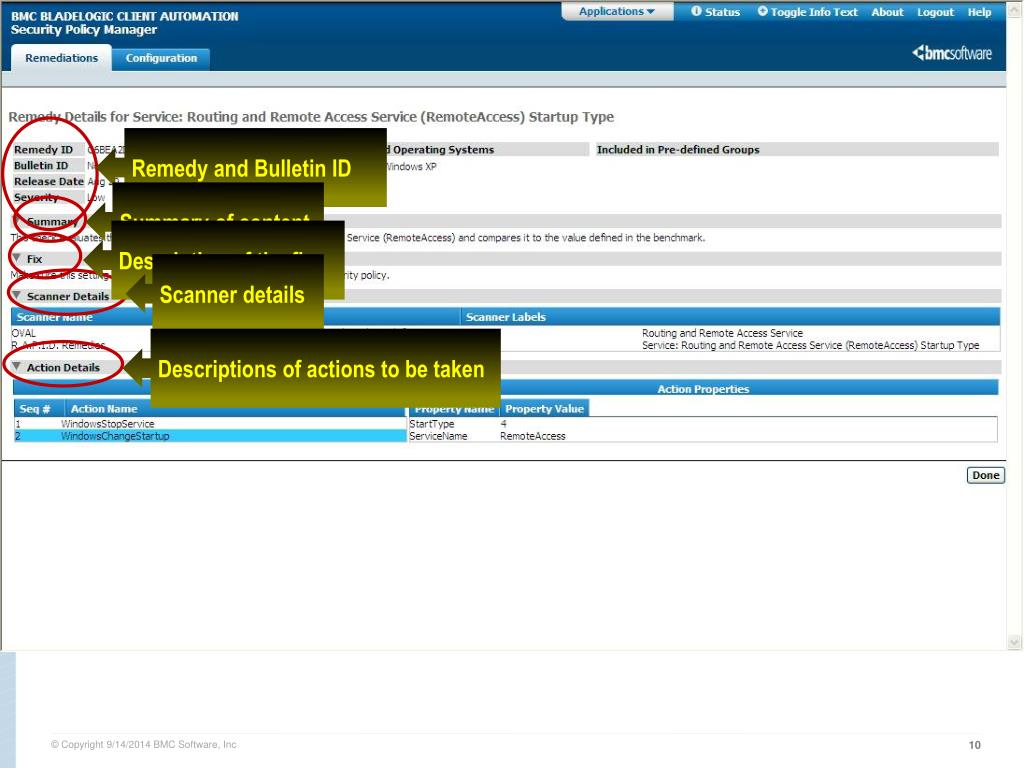
Task: Click the ServiceName property name
Action: point(438,436)
